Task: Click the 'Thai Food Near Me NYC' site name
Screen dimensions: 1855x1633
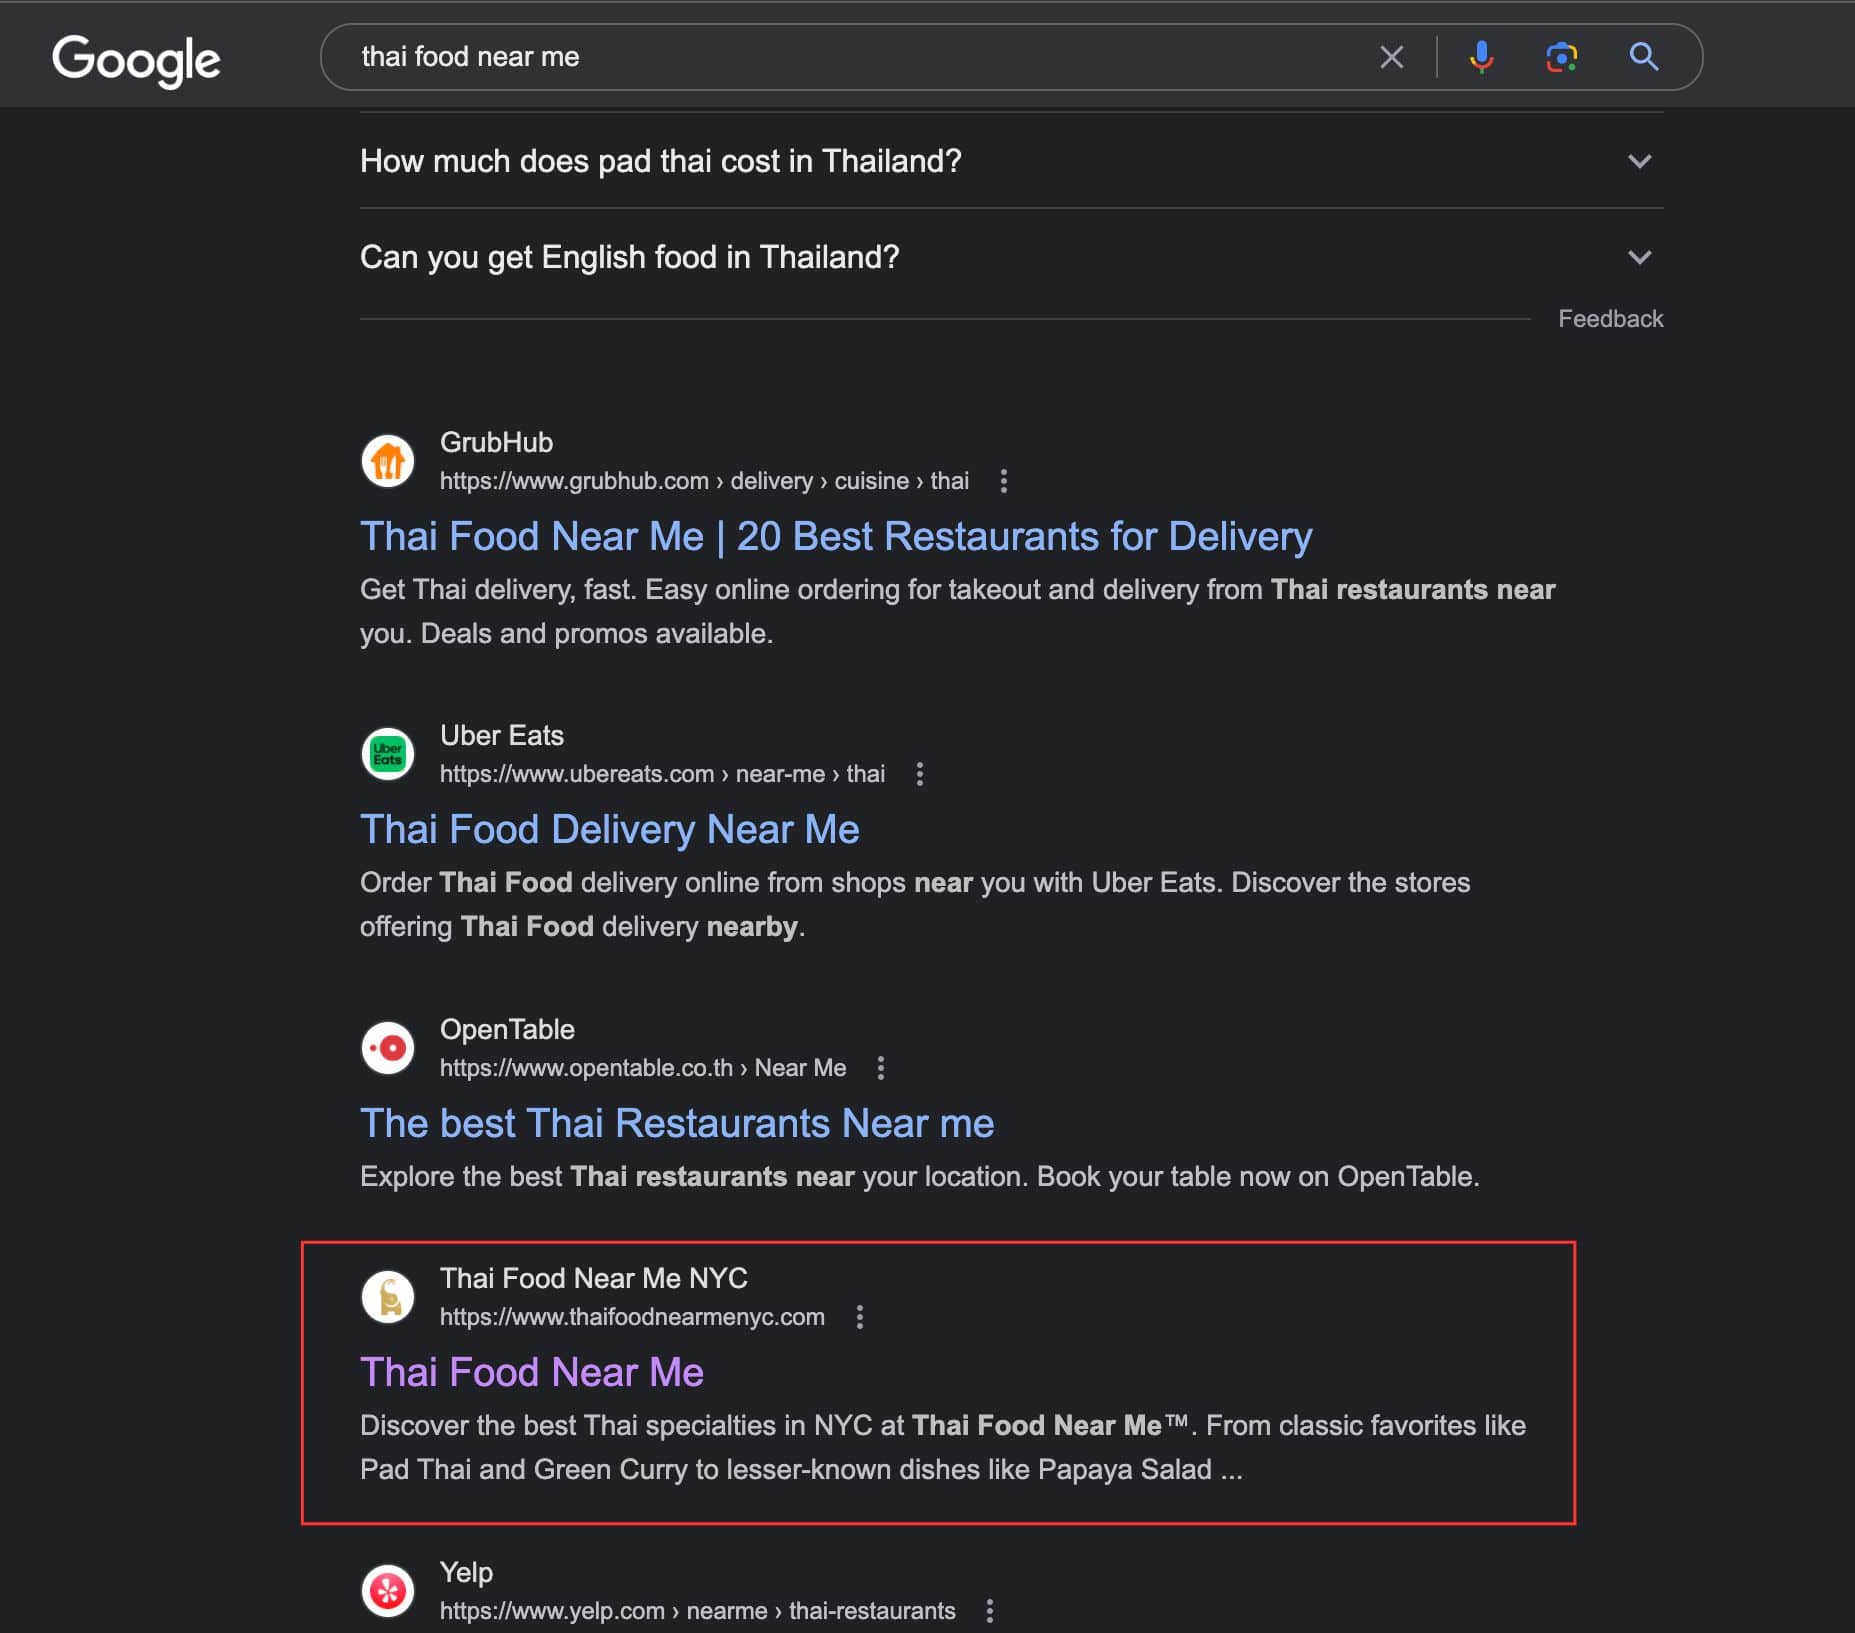Action: 594,1278
